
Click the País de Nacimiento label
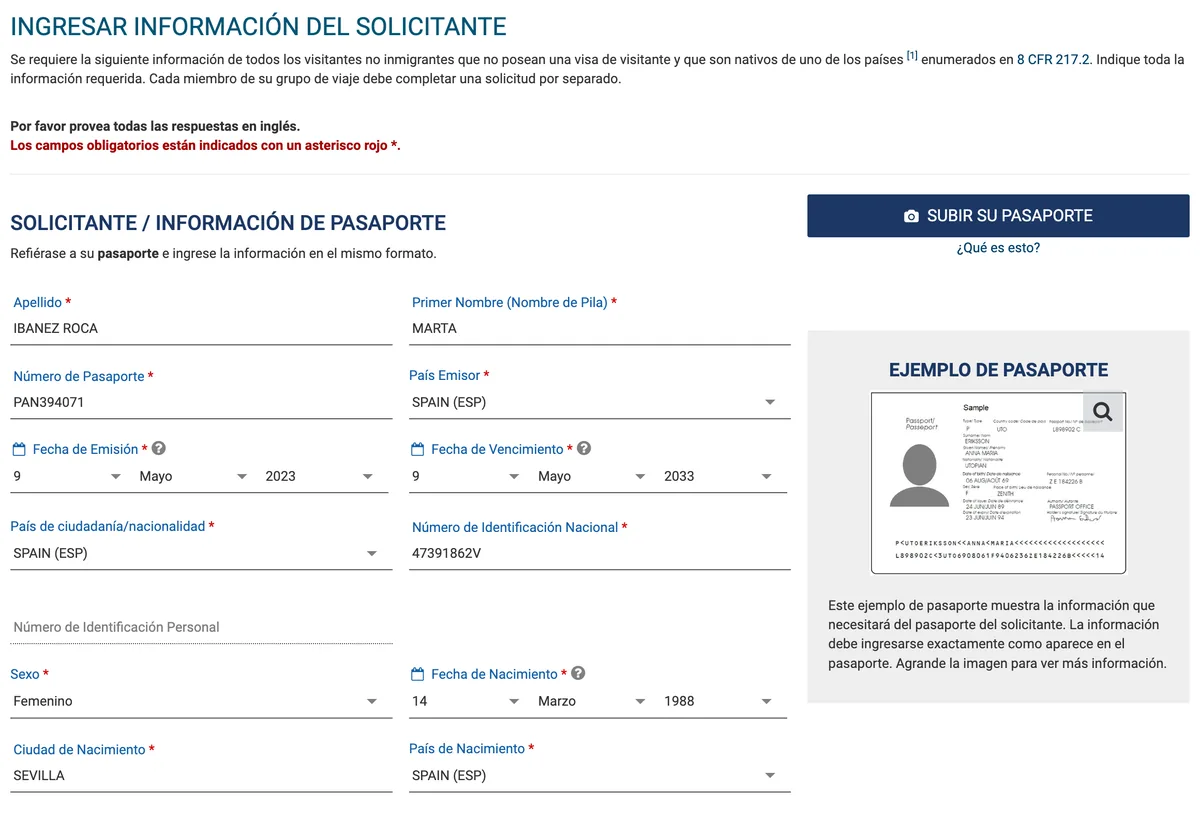tap(467, 748)
